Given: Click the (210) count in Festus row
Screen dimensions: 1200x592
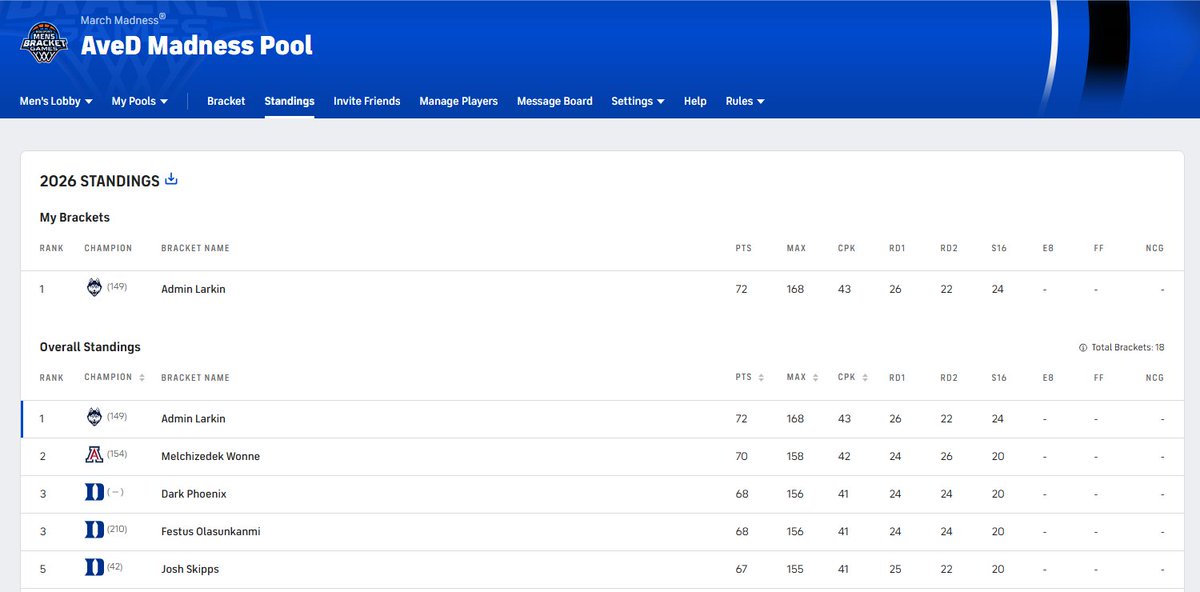Looking at the screenshot, I should click(117, 529).
